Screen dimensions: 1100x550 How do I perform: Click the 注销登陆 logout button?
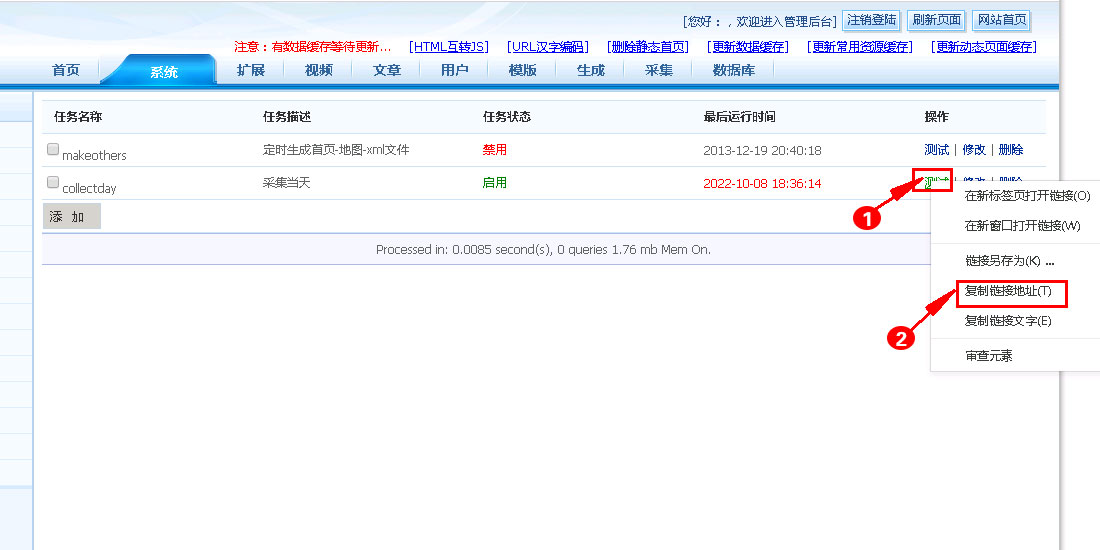pos(872,20)
